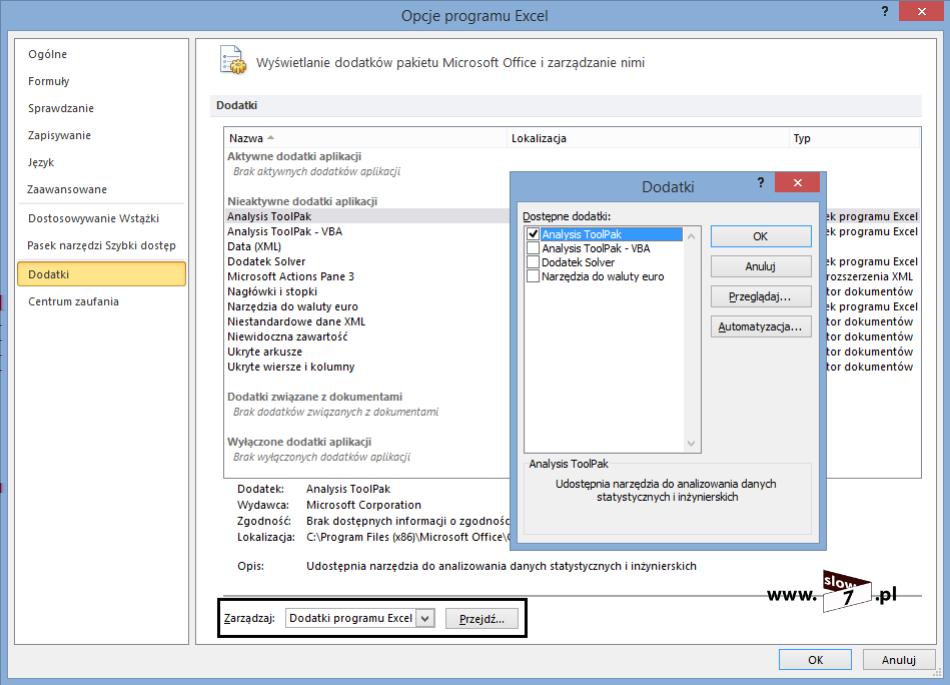Open help in the Opcje programu Excel window

[x=885, y=12]
